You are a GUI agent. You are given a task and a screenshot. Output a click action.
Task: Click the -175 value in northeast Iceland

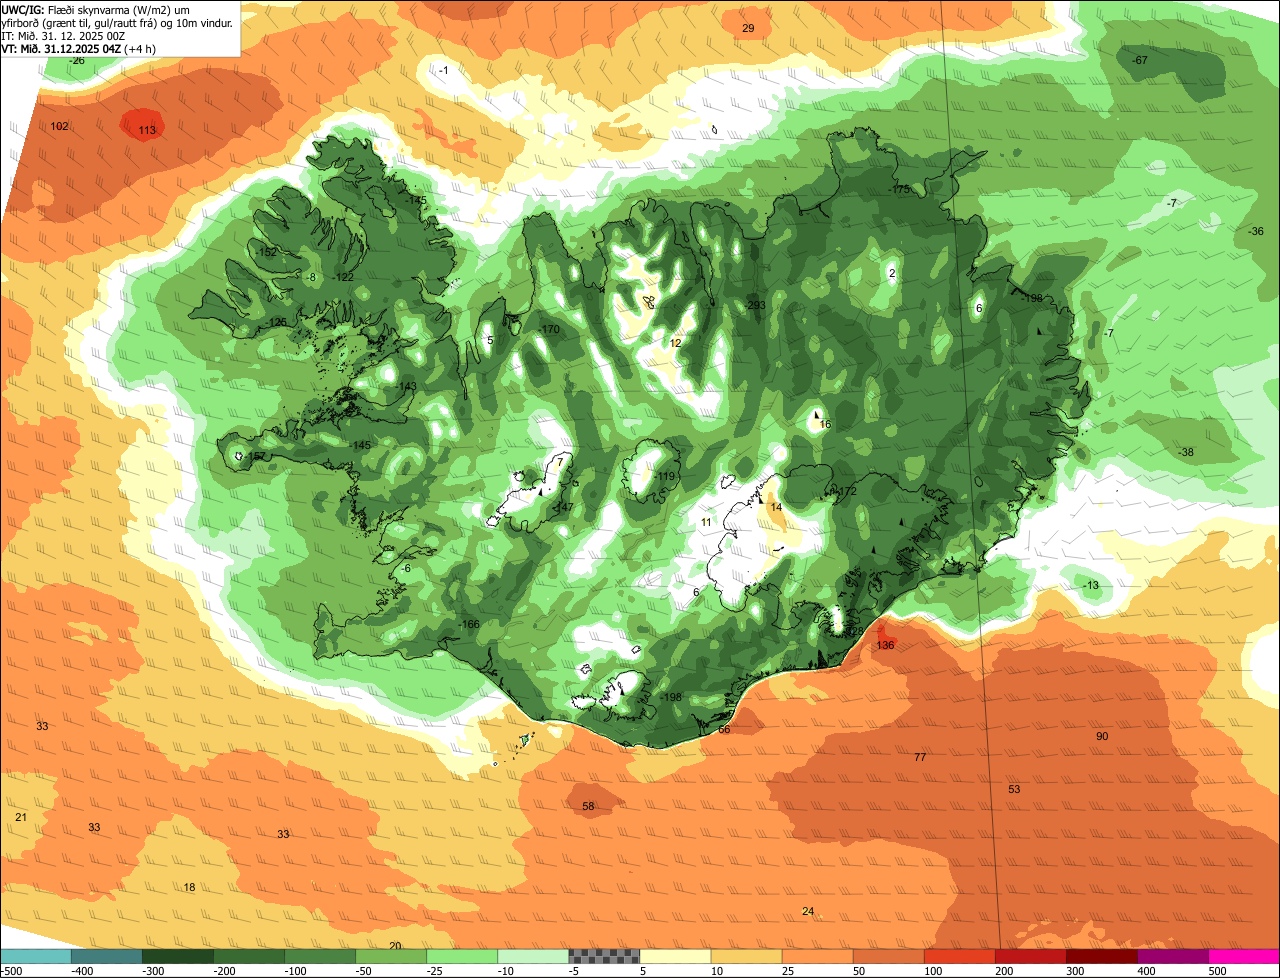(900, 189)
